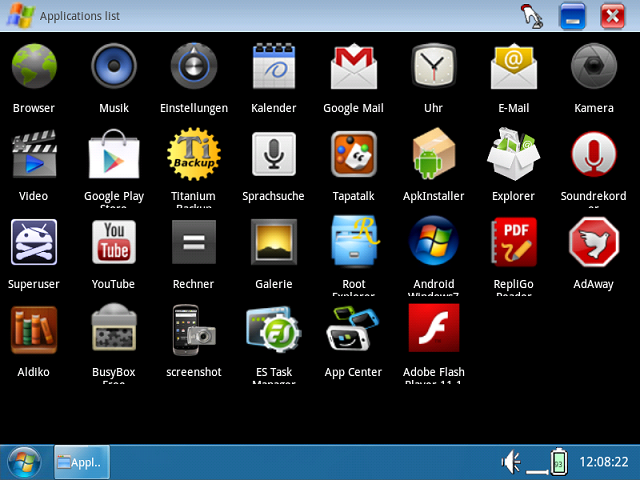Open the Galerie app
The image size is (640, 480).
pyautogui.click(x=274, y=242)
